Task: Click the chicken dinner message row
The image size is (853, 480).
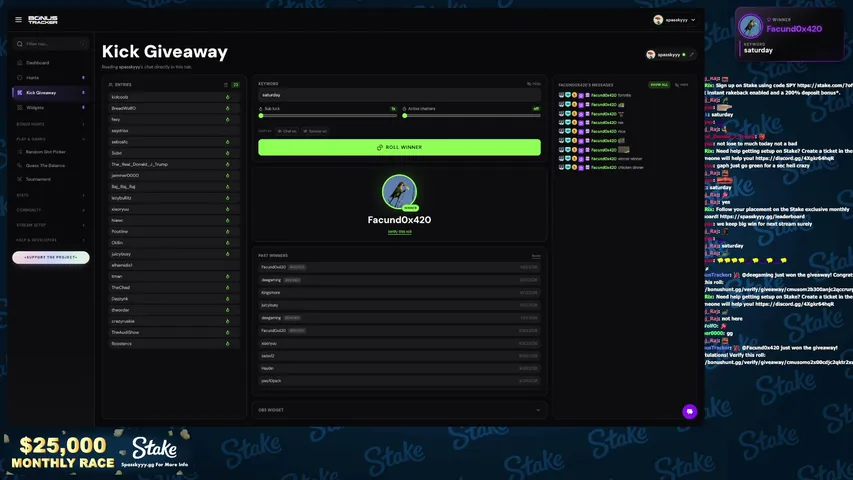Action: click(602, 168)
